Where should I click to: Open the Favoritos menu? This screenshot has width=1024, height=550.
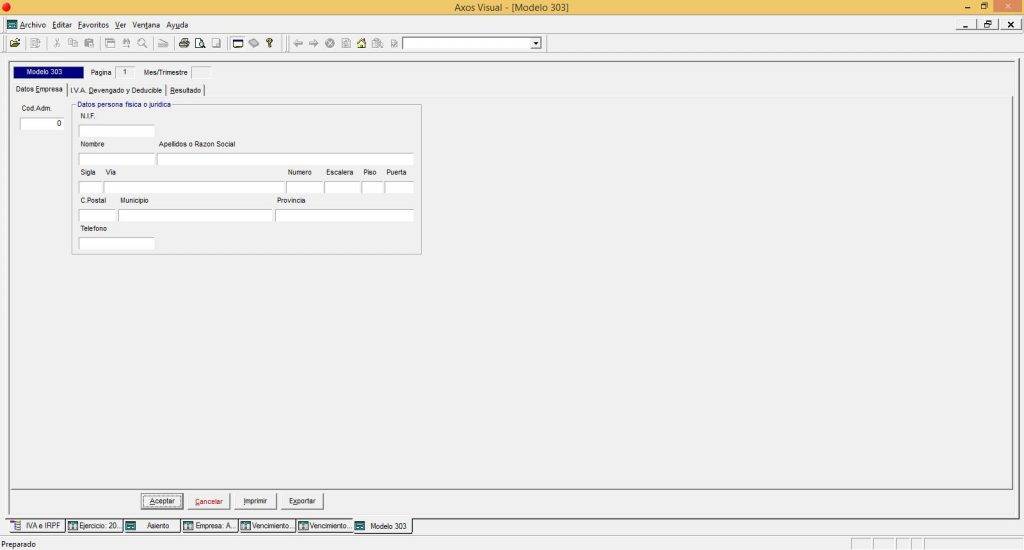click(93, 24)
